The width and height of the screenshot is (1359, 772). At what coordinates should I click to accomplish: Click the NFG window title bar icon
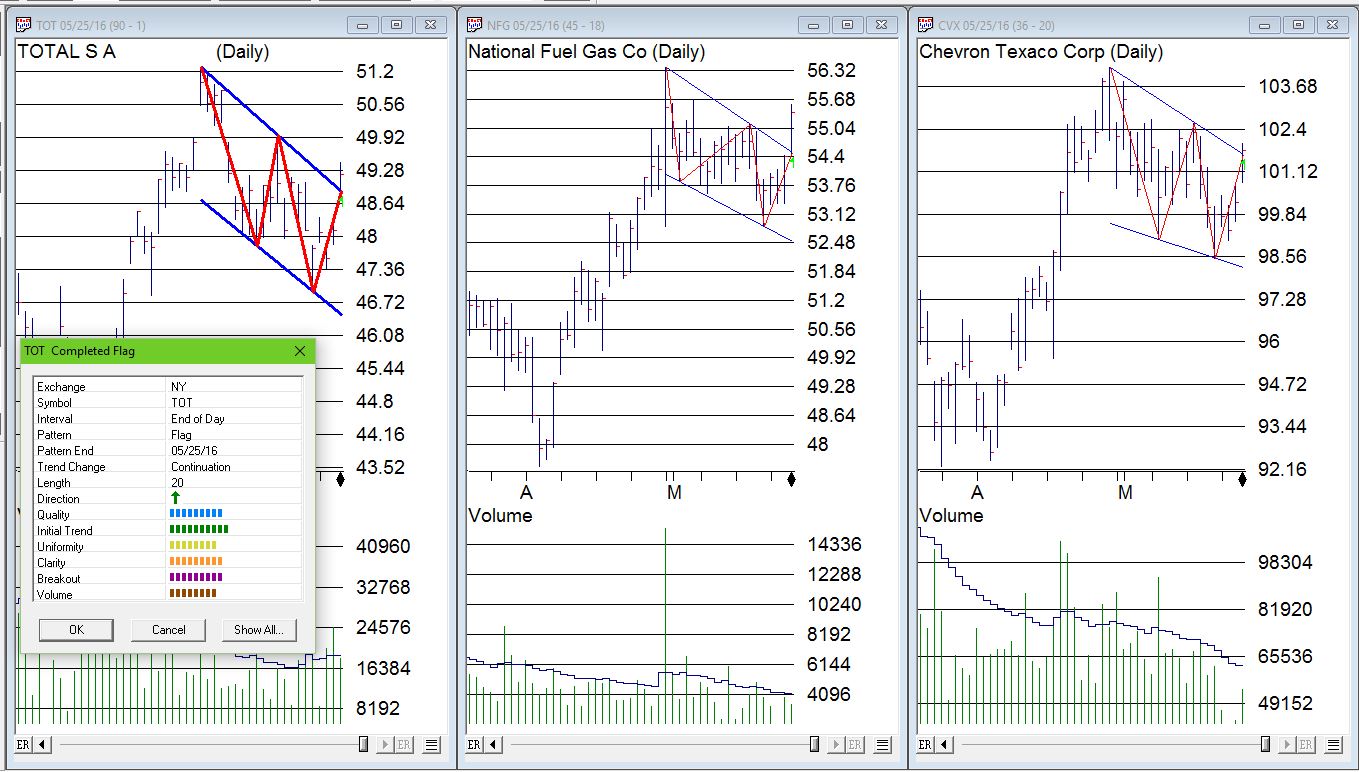tap(475, 25)
